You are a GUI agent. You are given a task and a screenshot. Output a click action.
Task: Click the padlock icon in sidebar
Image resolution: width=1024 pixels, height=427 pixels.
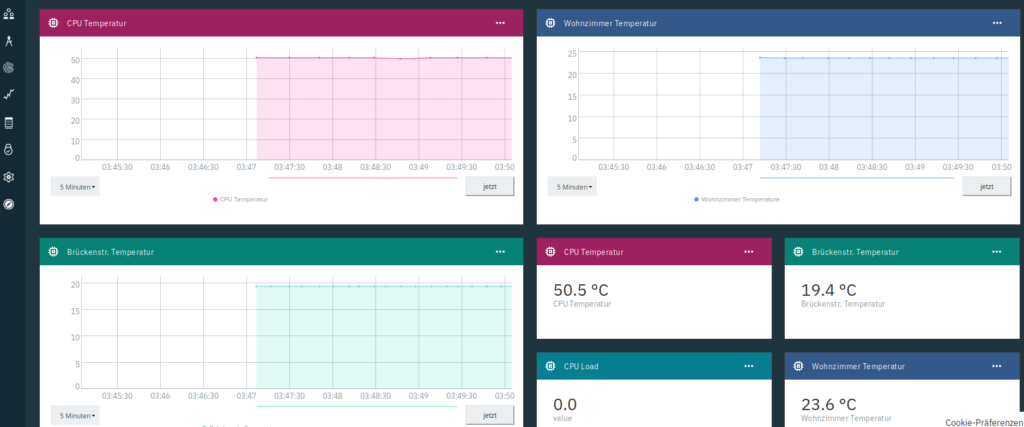pyautogui.click(x=9, y=150)
